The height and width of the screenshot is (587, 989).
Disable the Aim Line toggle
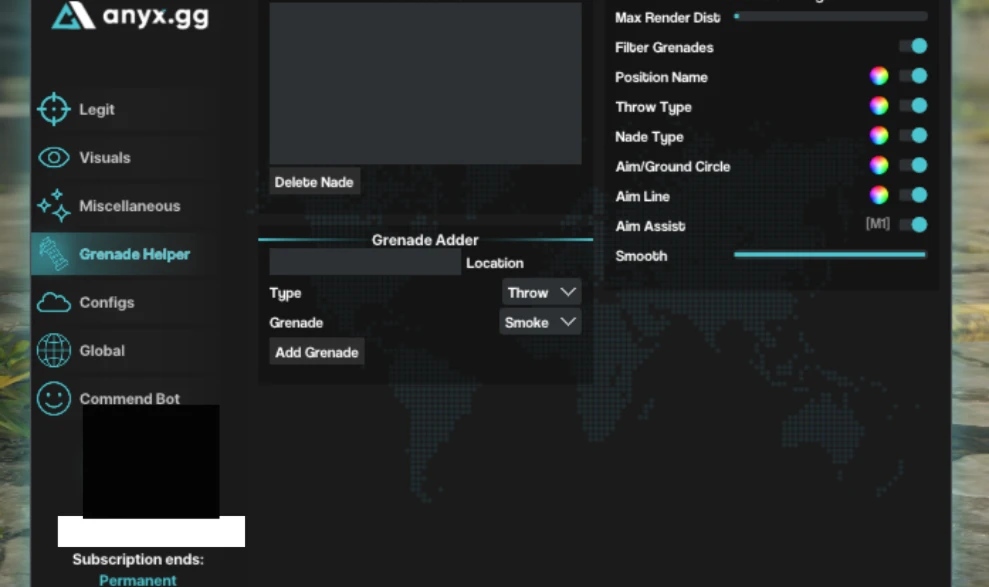[913, 195]
